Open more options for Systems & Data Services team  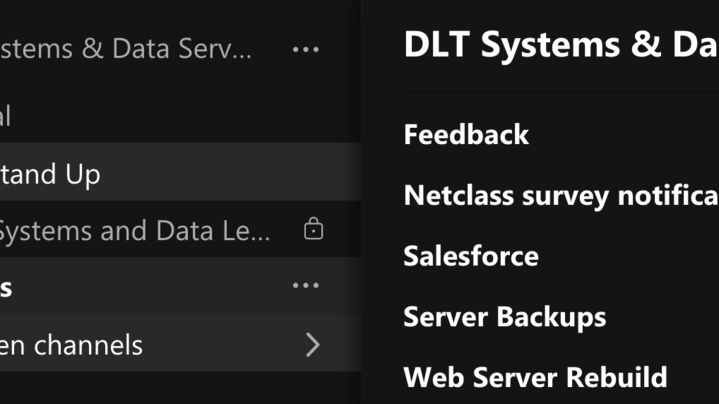(305, 48)
